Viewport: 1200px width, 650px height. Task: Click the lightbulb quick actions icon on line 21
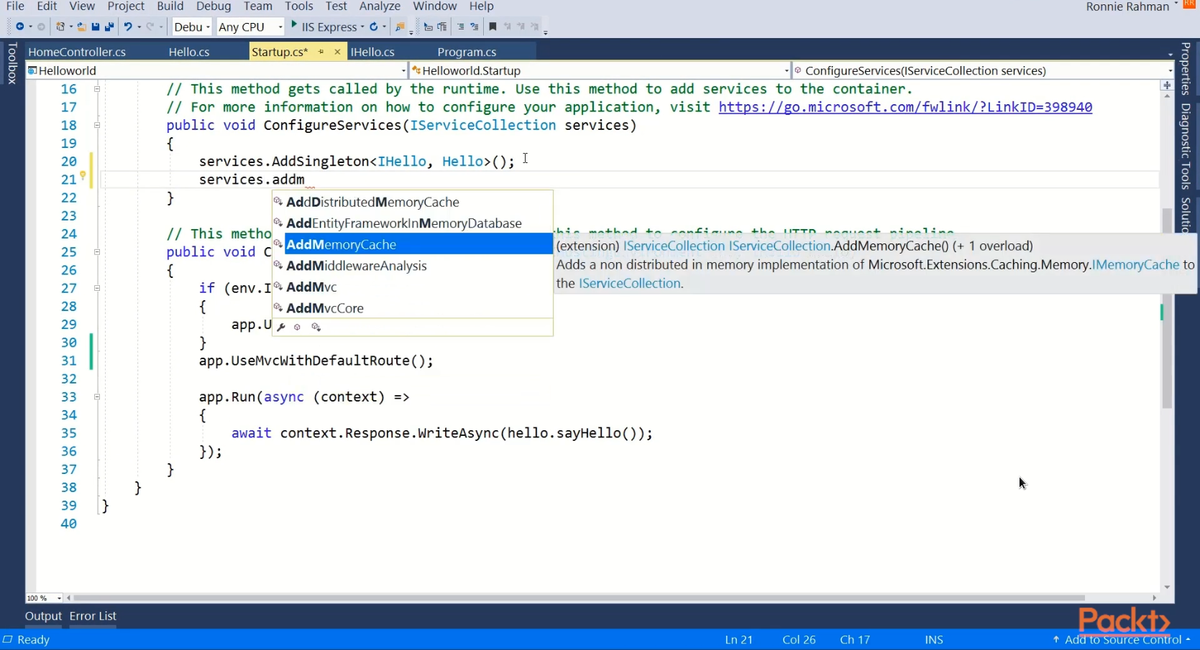tap(83, 177)
